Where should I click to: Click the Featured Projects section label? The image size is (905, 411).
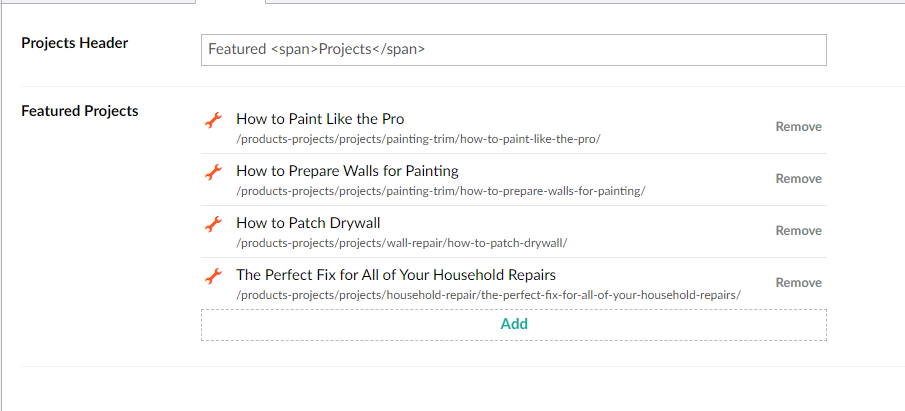pos(80,111)
